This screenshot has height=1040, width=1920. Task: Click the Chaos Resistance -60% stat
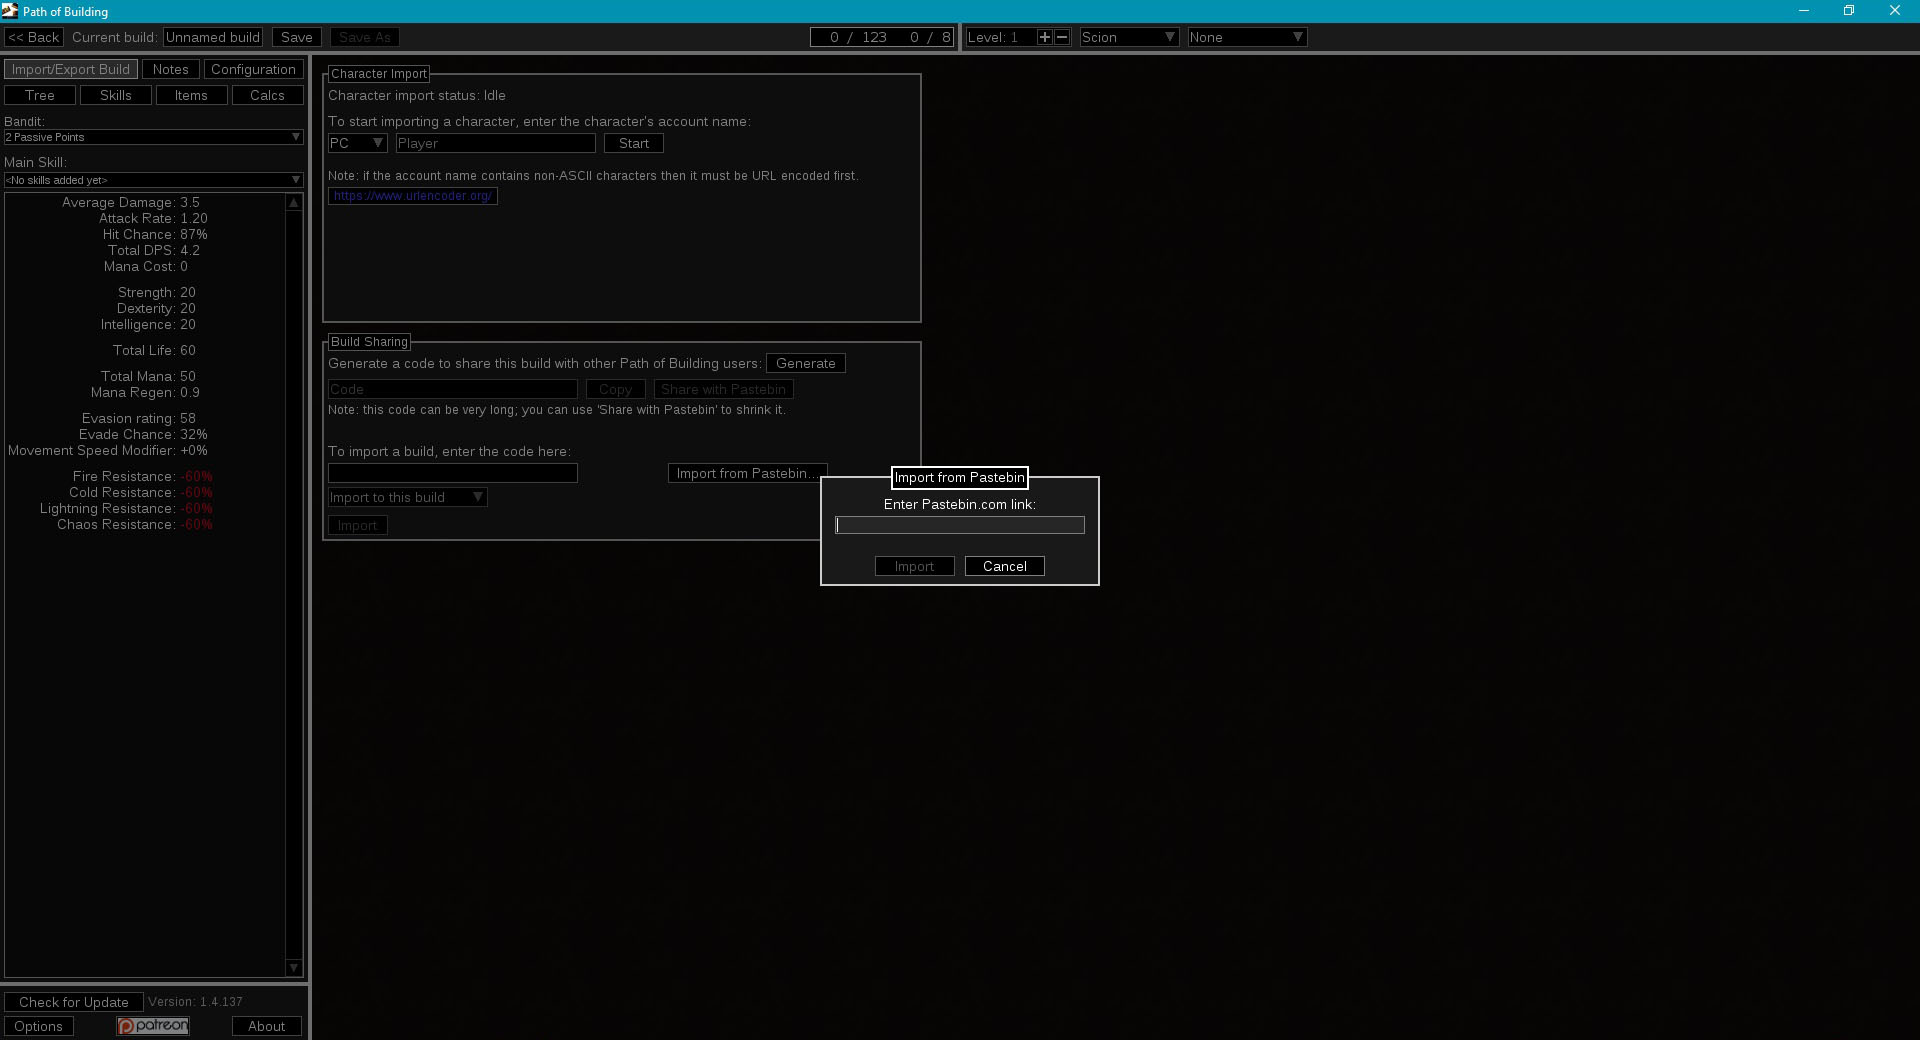(135, 524)
